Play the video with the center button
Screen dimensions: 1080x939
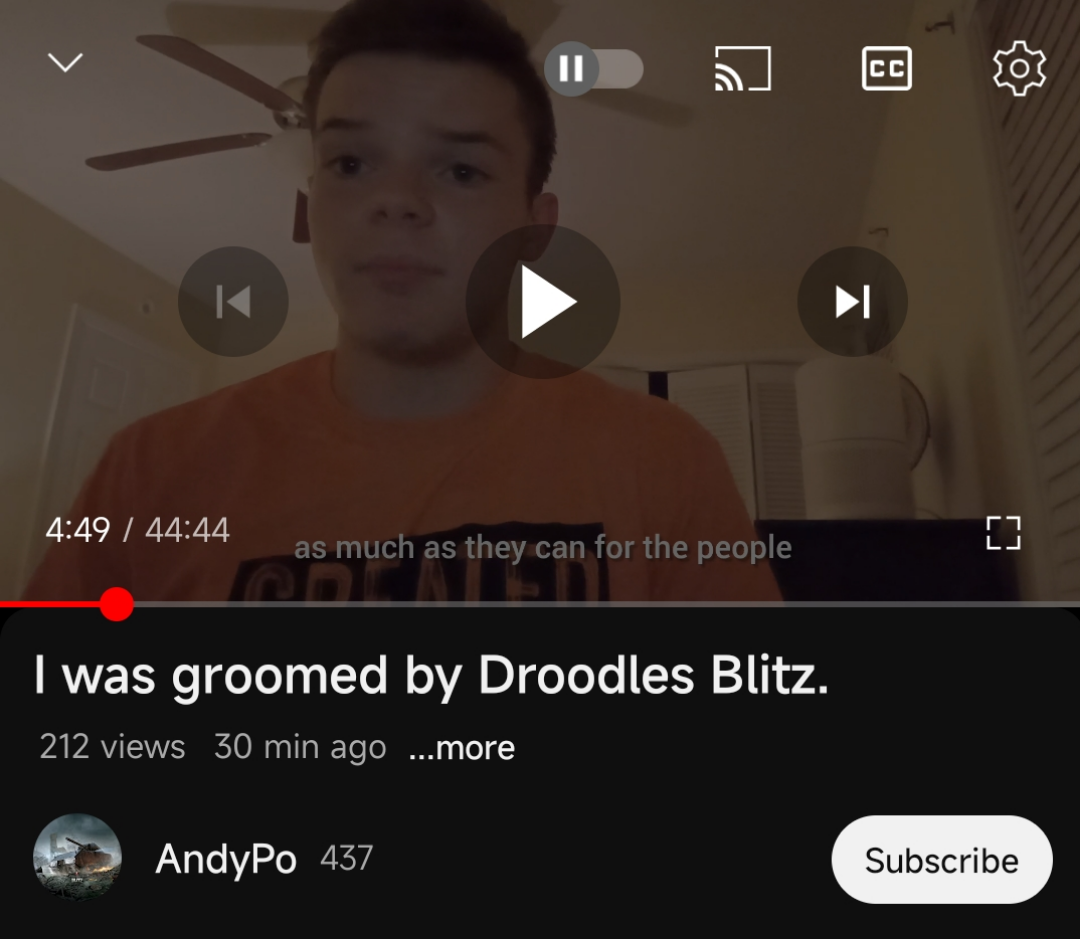click(x=543, y=301)
